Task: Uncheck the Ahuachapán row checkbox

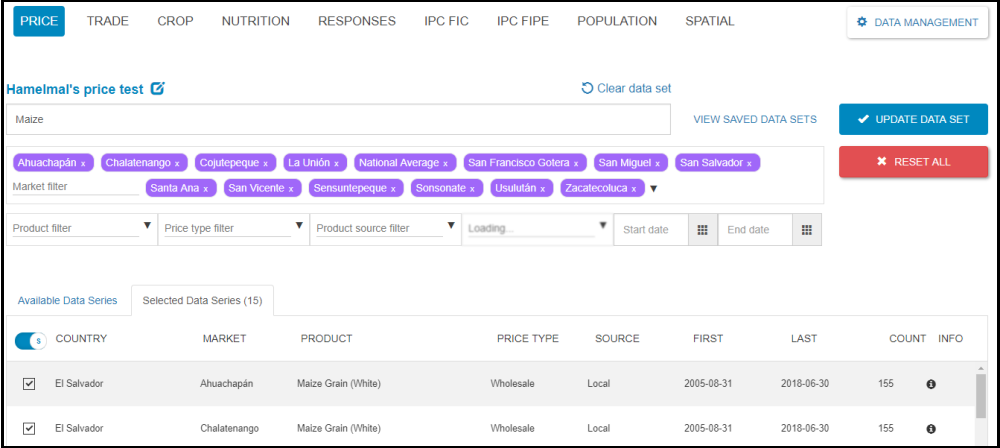Action: (29, 383)
